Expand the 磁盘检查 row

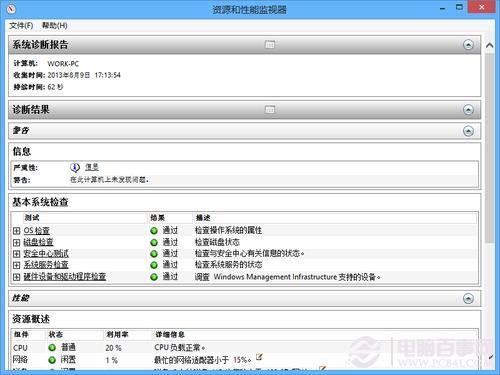(x=17, y=242)
